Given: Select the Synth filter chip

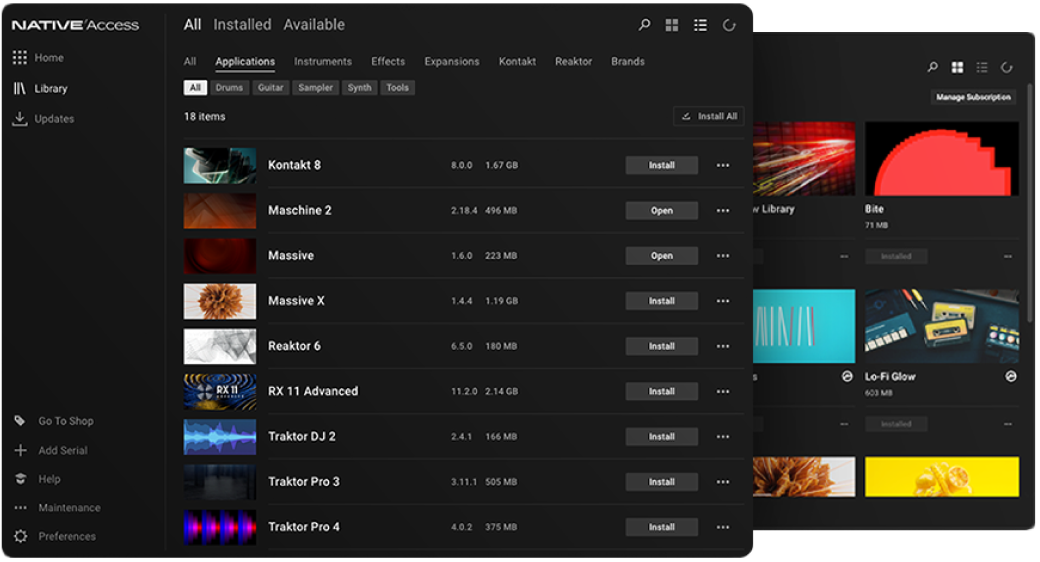Looking at the screenshot, I should [359, 88].
